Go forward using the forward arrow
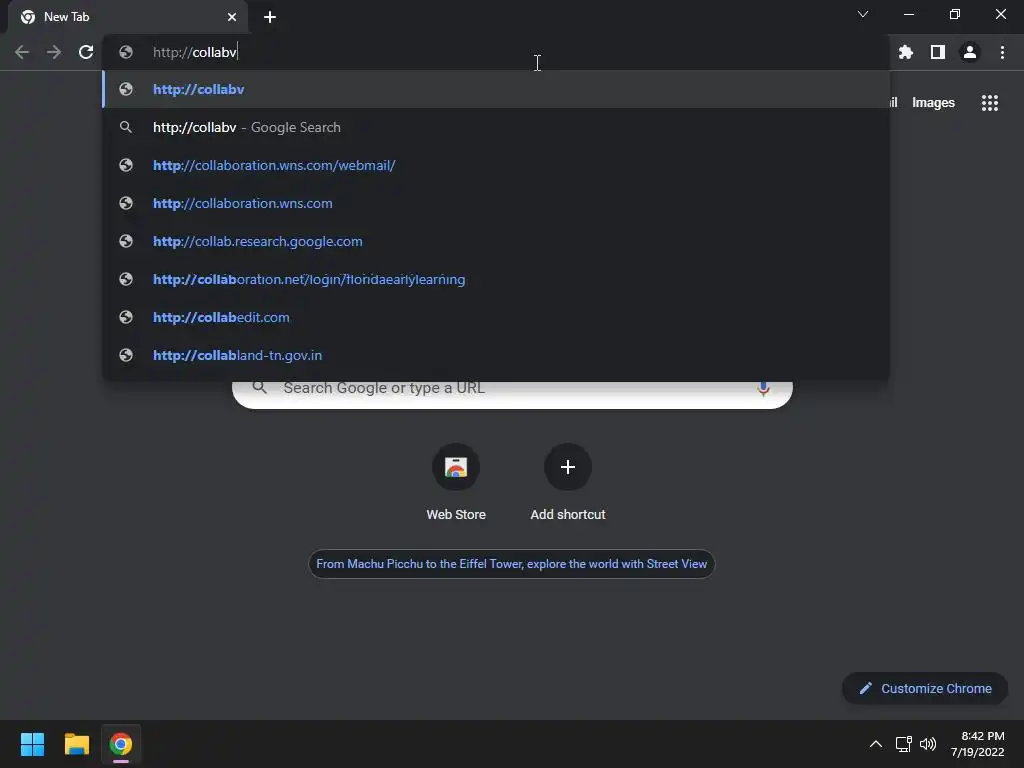 pyautogui.click(x=54, y=52)
